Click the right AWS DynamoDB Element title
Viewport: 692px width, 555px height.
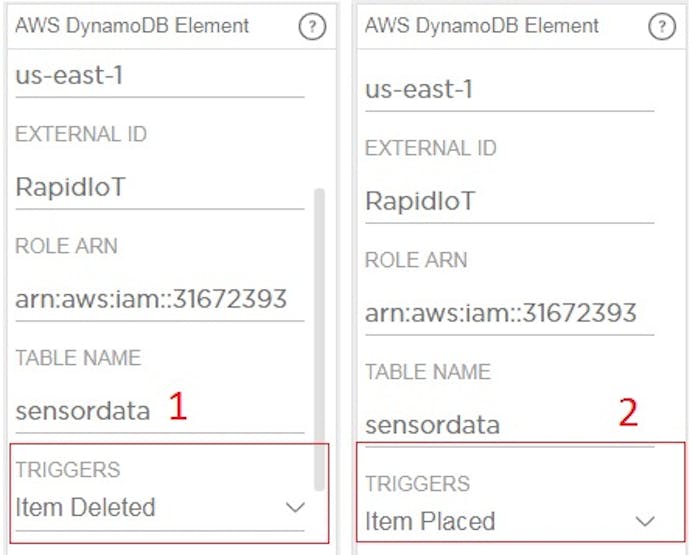pyautogui.click(x=481, y=26)
